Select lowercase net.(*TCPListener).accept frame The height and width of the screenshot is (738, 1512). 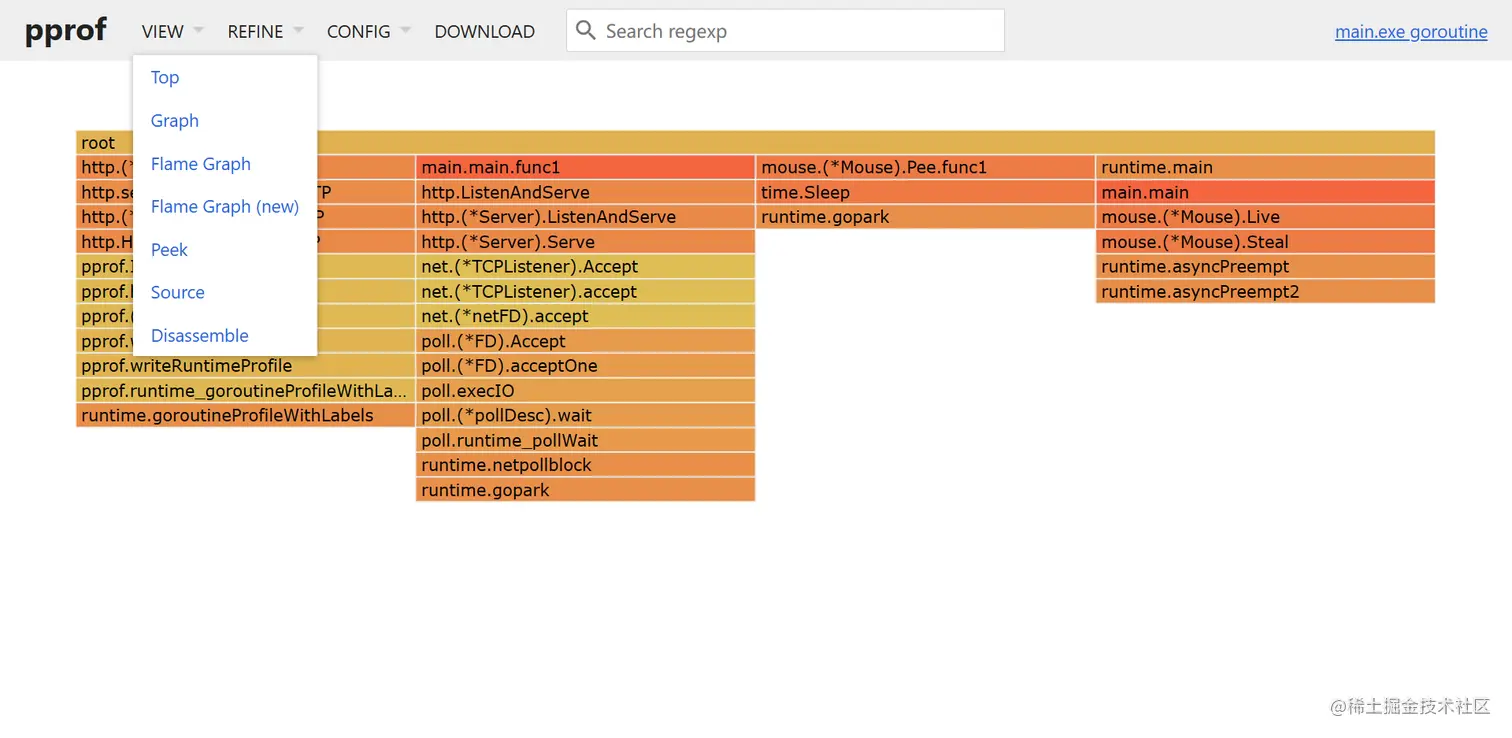[585, 292]
